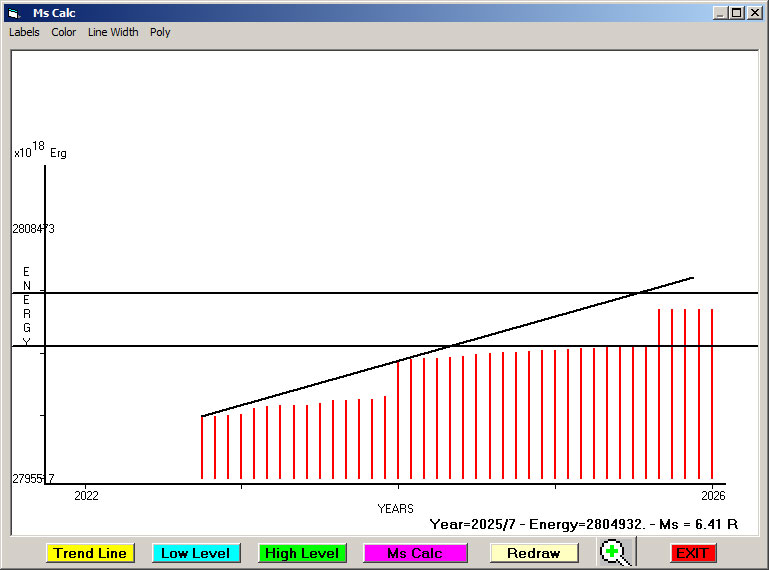
Task: Maximize the Ms Calc window
Action: click(737, 13)
